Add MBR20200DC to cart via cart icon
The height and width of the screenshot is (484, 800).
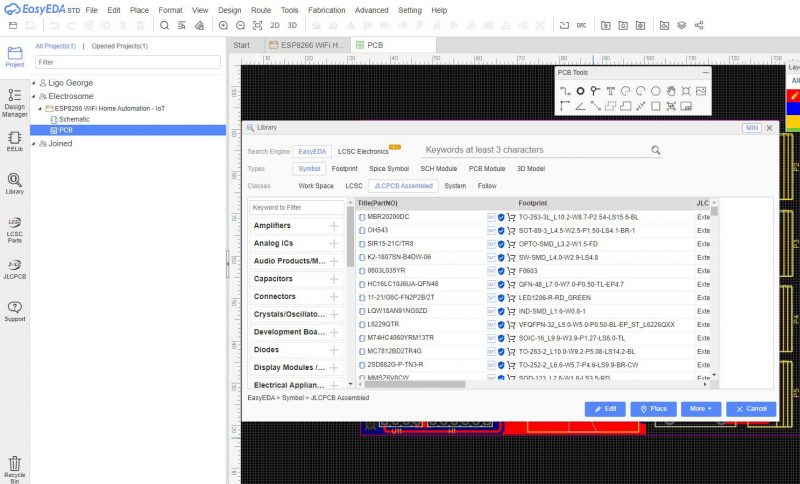[511, 216]
